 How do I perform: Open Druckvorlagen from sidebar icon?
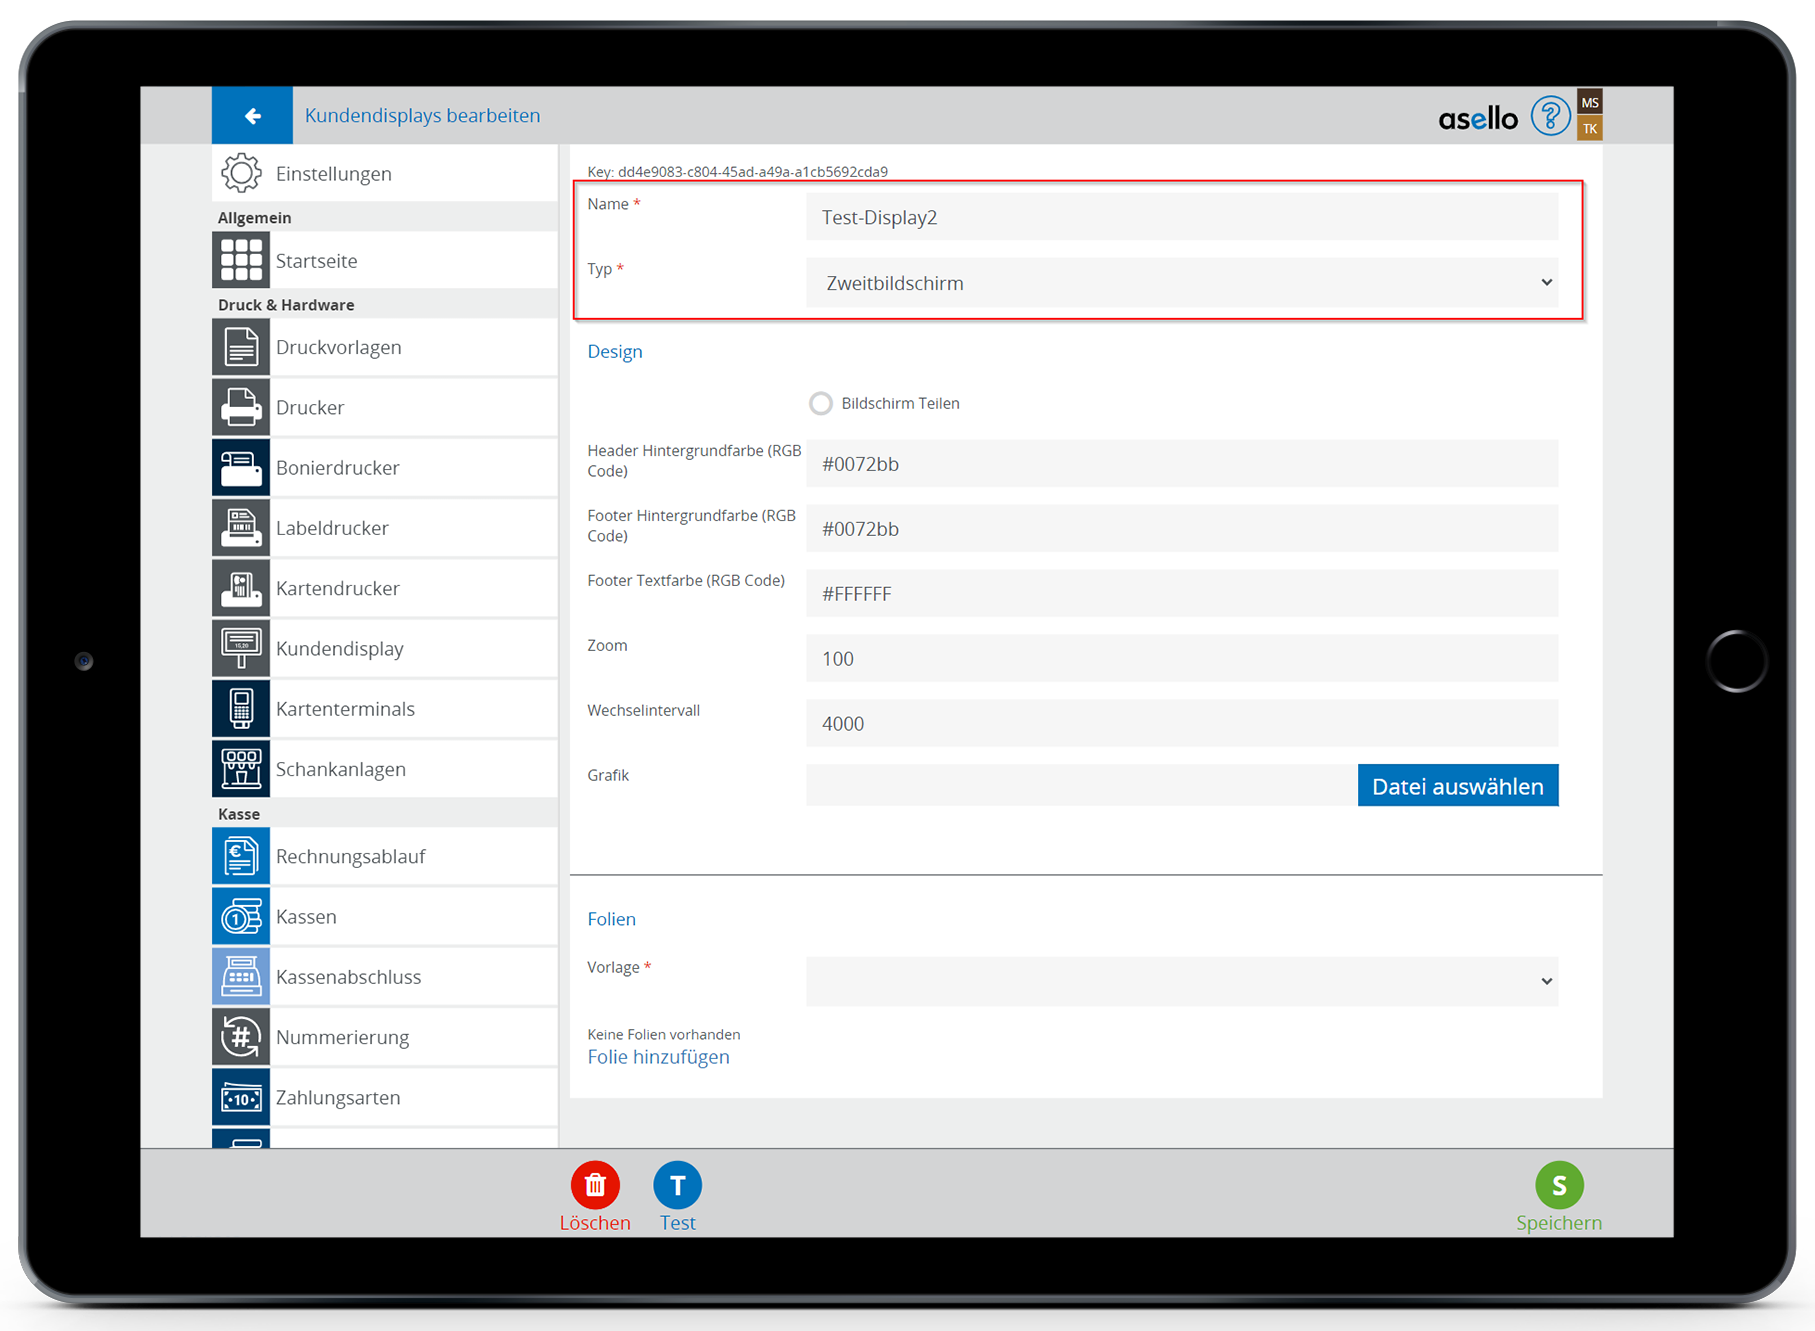pos(241,348)
